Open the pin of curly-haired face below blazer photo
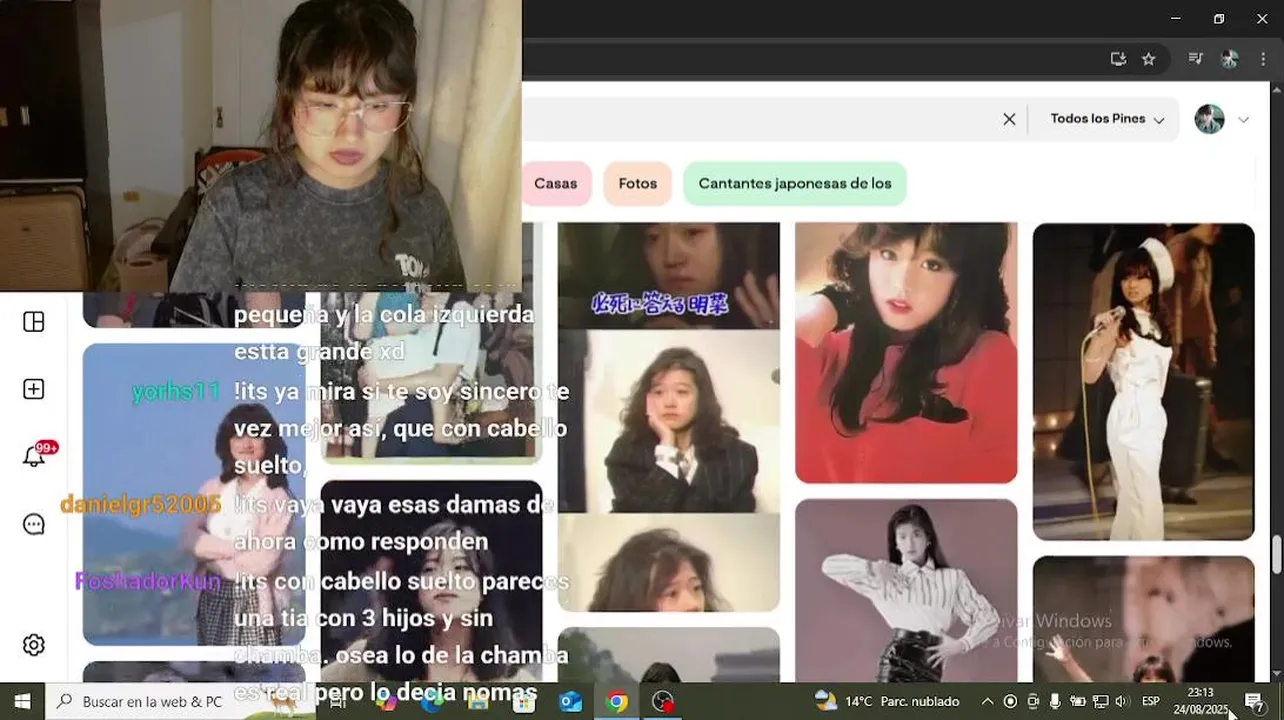Image resolution: width=1284 pixels, height=720 pixels. 669,562
